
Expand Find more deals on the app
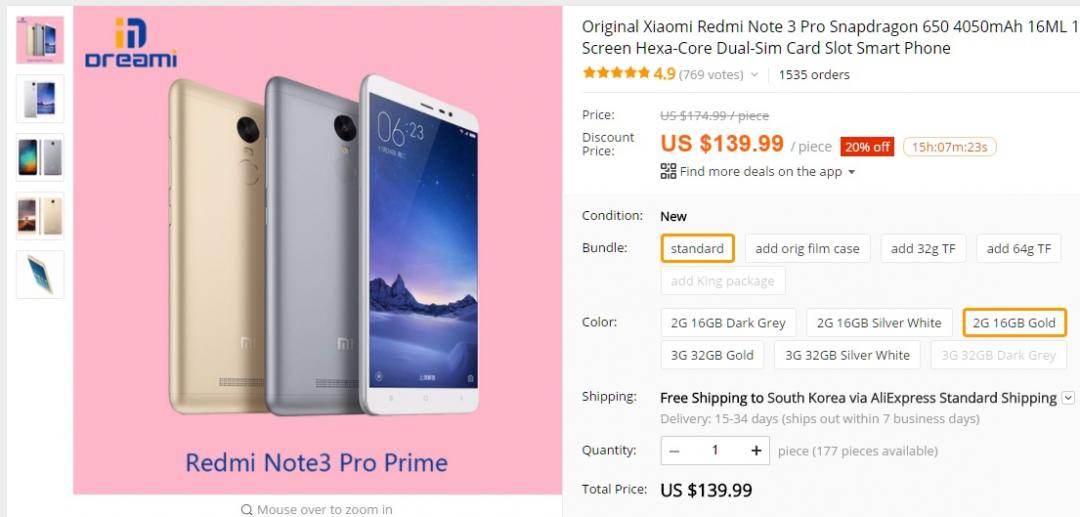click(x=852, y=172)
